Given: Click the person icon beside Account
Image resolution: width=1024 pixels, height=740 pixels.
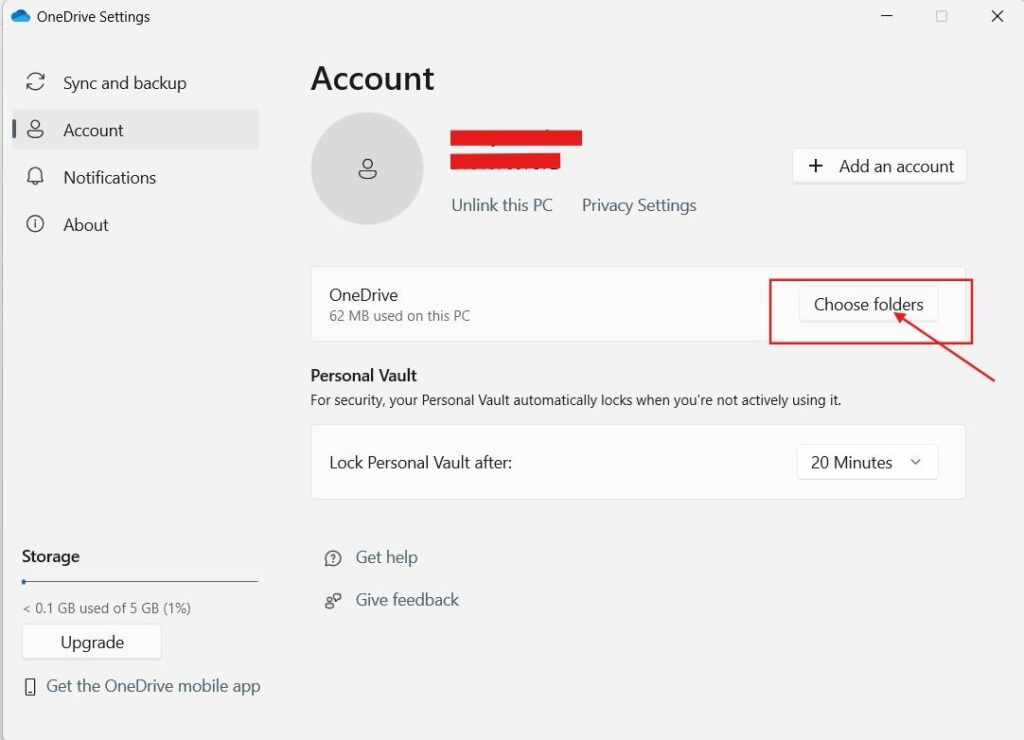Looking at the screenshot, I should coord(35,129).
